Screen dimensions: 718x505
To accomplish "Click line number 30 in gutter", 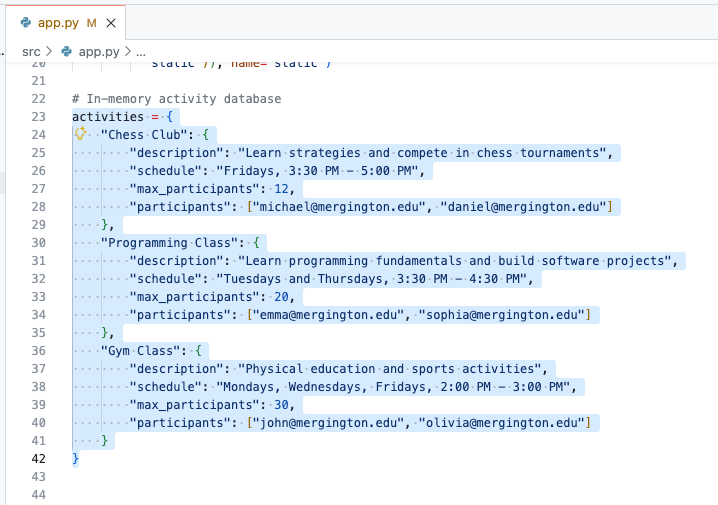I will (x=39, y=243).
